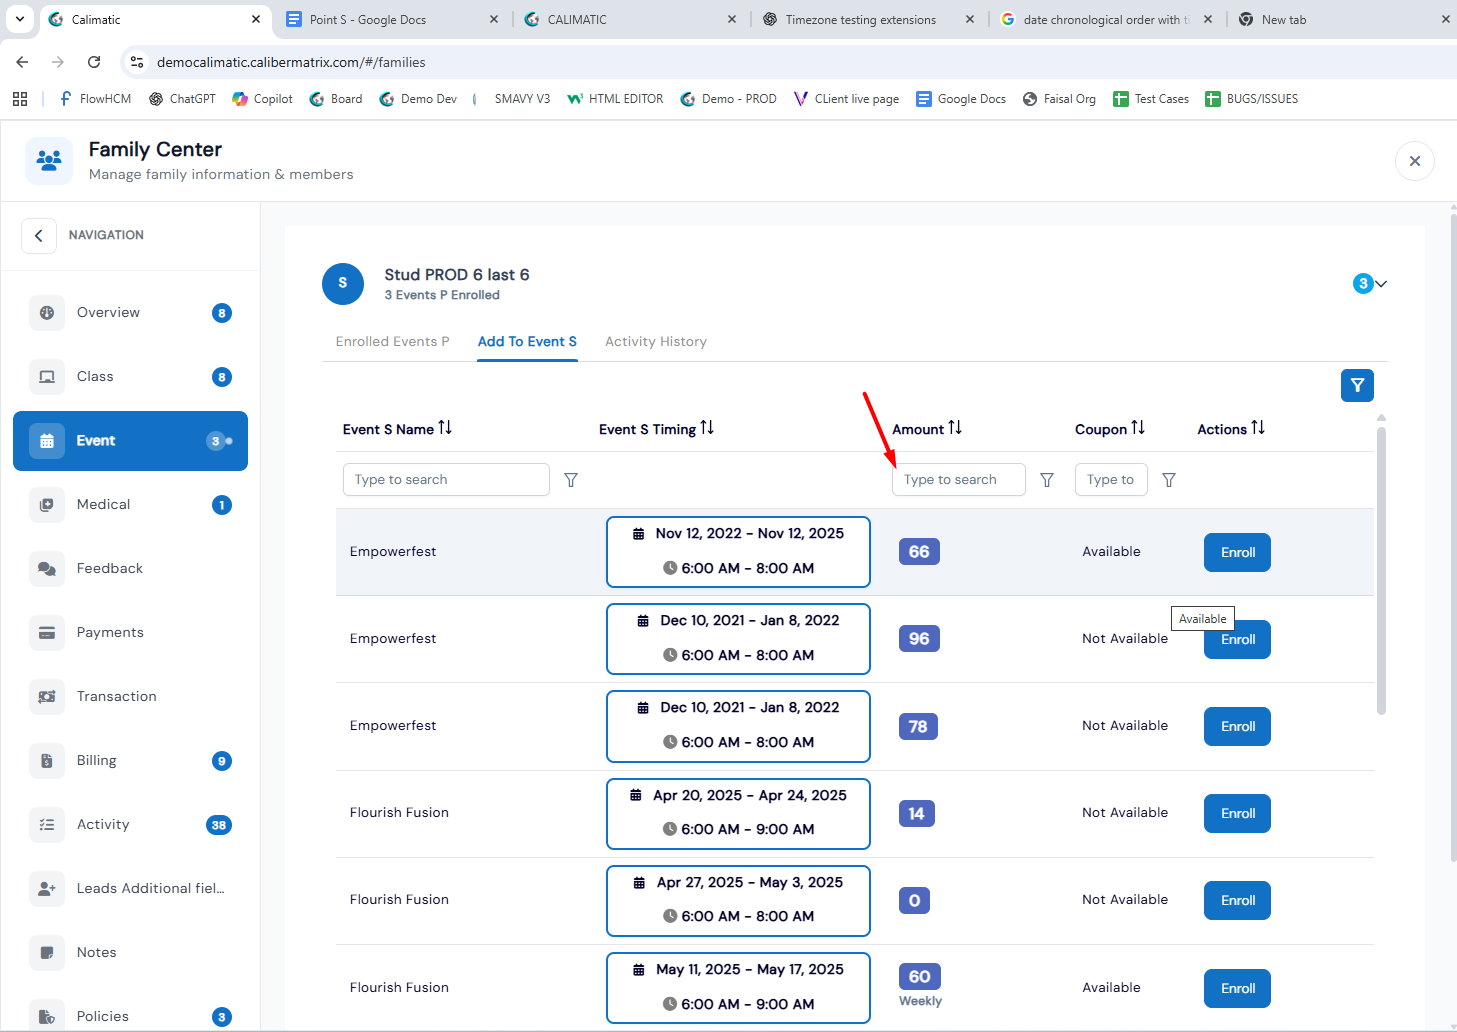Open the BUGS/ISSUES bookmark
Viewport: 1457px width, 1032px height.
[x=1252, y=99]
